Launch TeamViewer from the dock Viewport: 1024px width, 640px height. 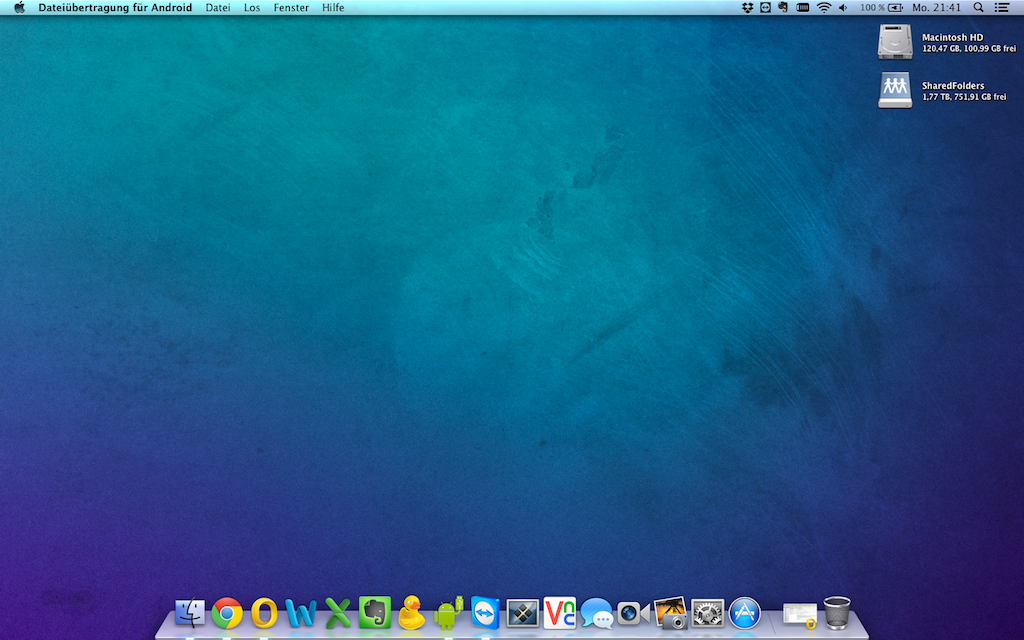tap(486, 612)
